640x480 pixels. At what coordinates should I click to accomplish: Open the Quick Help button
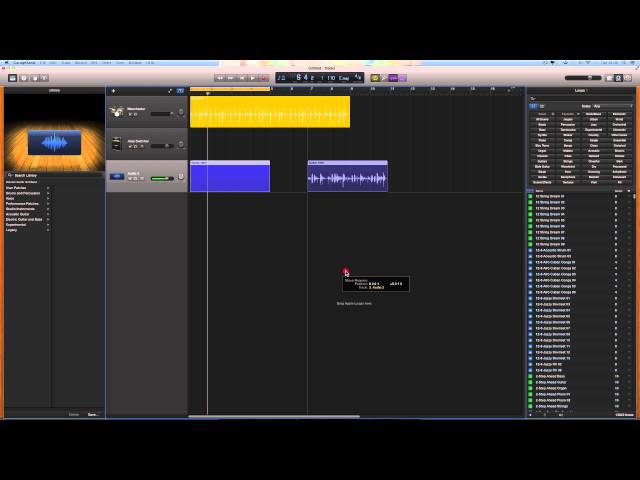click(x=24, y=78)
